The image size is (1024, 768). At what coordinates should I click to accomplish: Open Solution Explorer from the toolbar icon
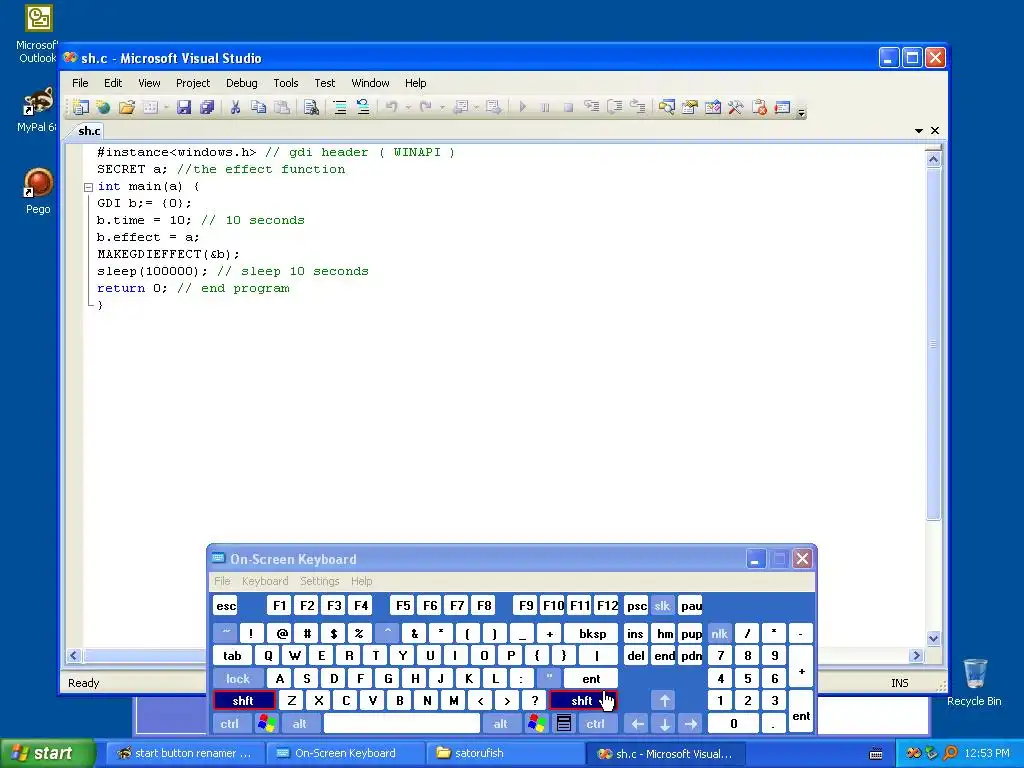[666, 107]
